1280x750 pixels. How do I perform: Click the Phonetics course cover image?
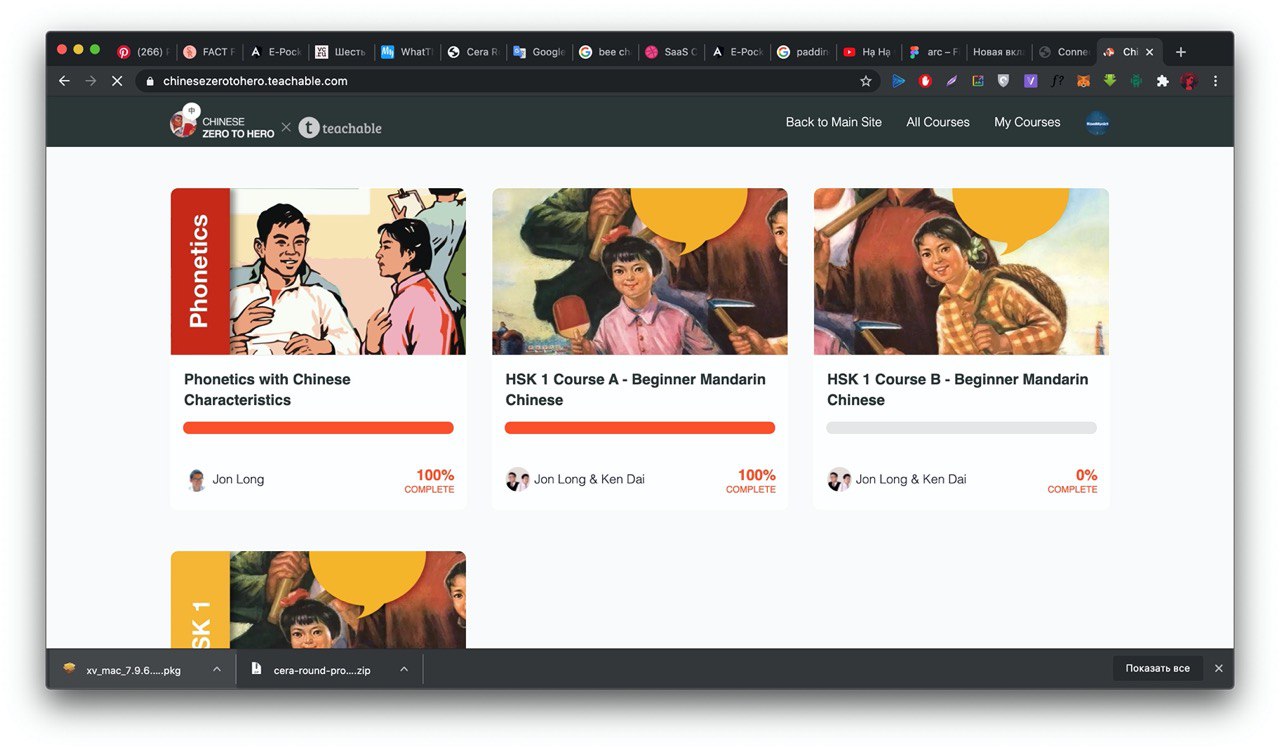318,271
